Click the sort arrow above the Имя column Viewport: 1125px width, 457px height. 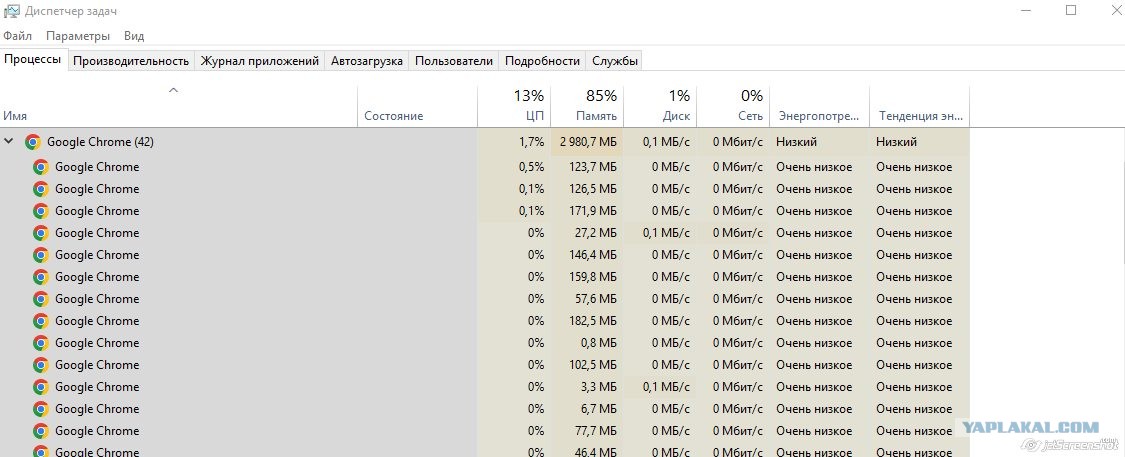click(173, 90)
